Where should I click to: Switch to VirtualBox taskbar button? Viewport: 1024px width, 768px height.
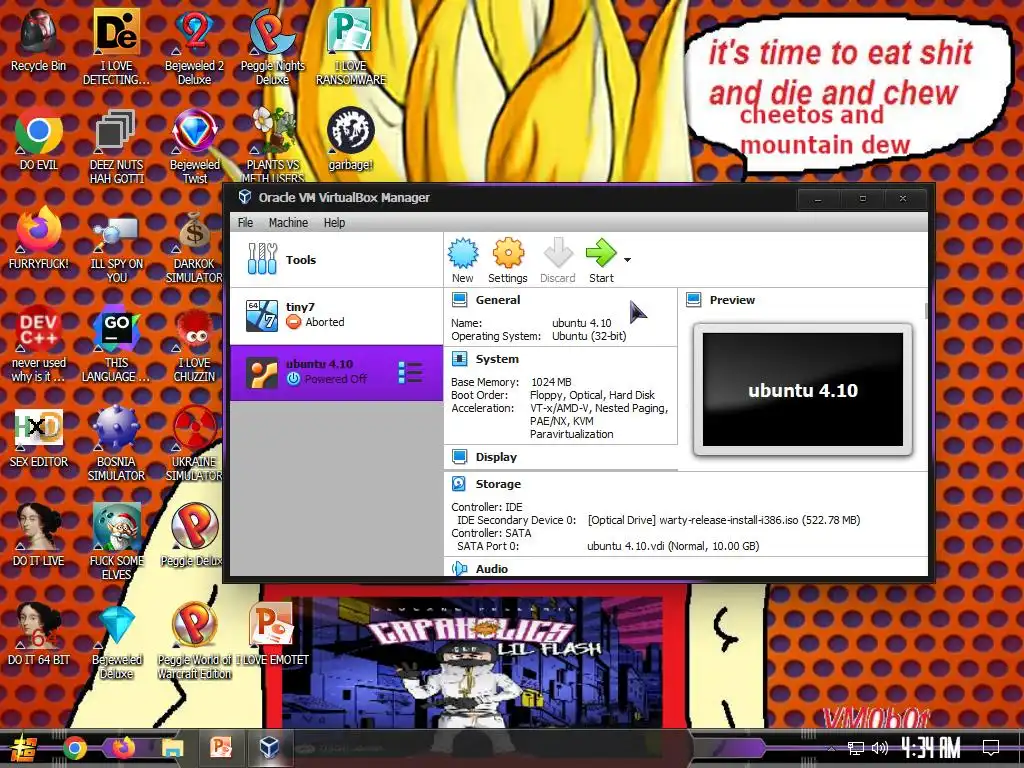268,747
